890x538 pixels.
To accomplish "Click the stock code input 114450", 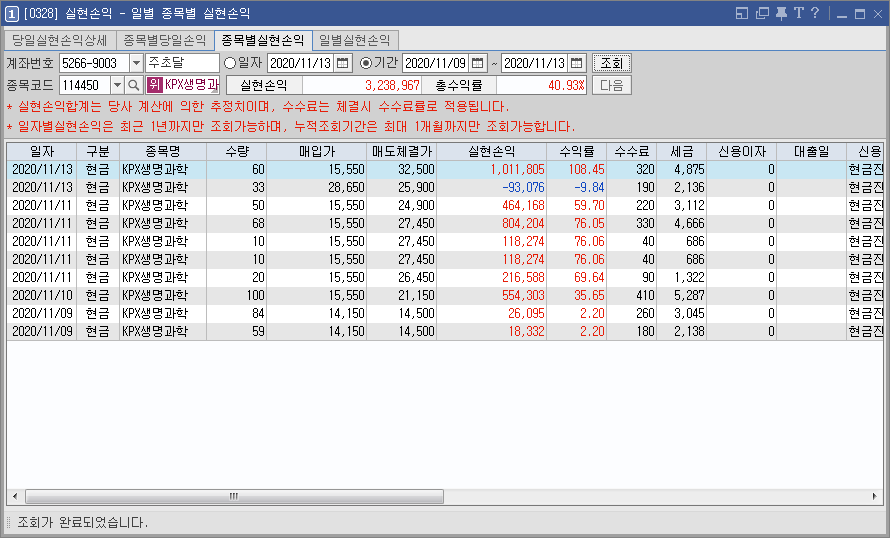I will [x=85, y=85].
